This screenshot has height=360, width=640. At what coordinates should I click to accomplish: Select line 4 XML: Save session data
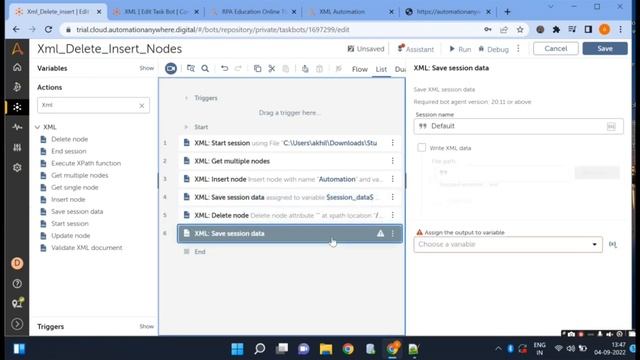coord(289,197)
